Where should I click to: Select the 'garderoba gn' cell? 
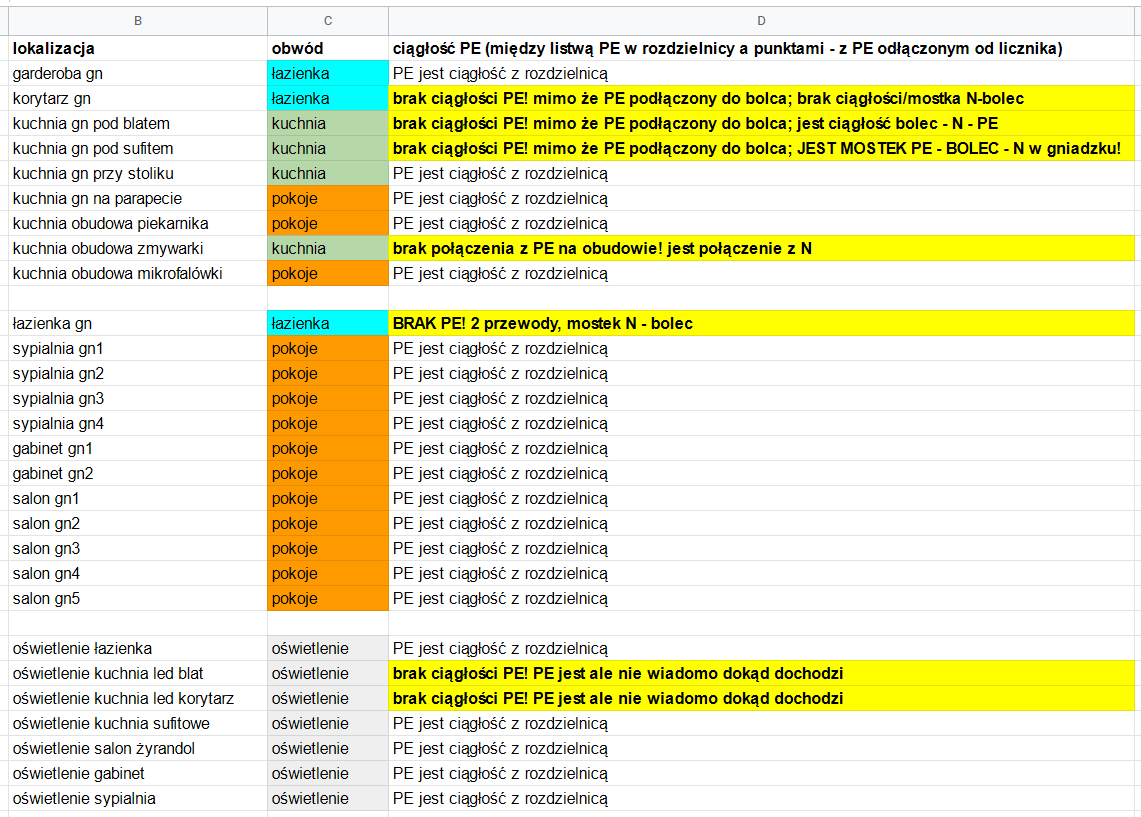(x=137, y=73)
